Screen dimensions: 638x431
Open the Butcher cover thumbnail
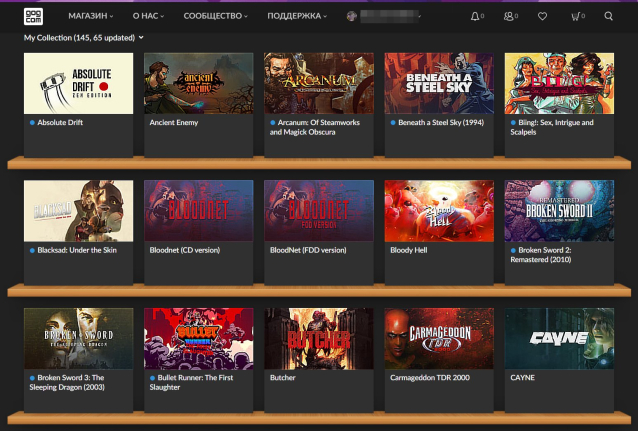coord(319,339)
